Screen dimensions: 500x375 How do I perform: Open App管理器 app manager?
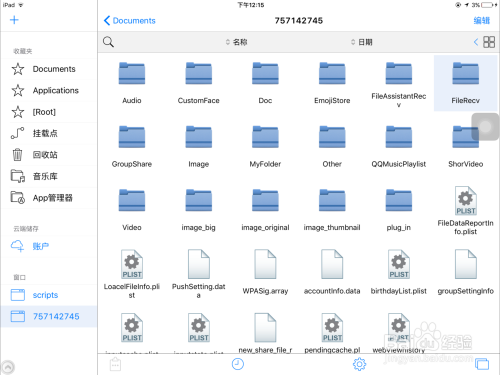coord(49,198)
